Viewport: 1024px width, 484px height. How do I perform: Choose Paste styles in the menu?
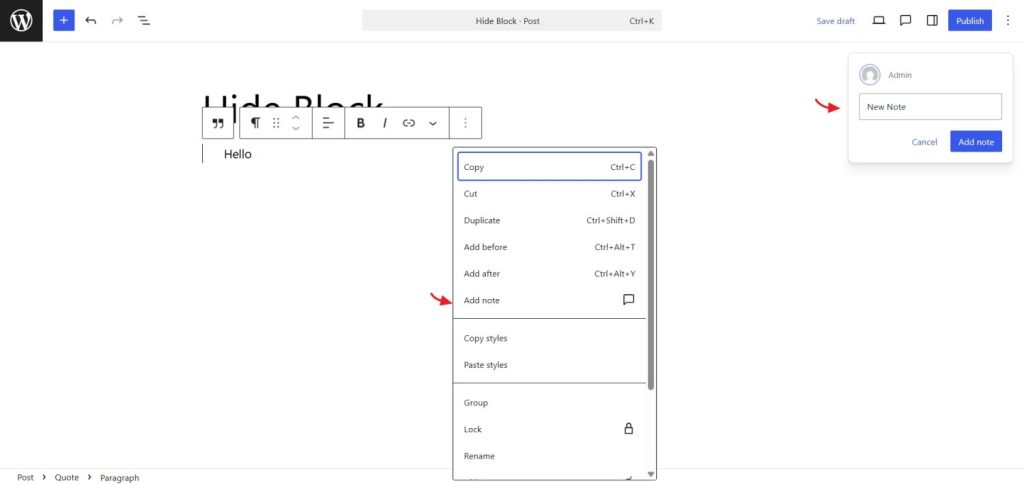(549, 365)
